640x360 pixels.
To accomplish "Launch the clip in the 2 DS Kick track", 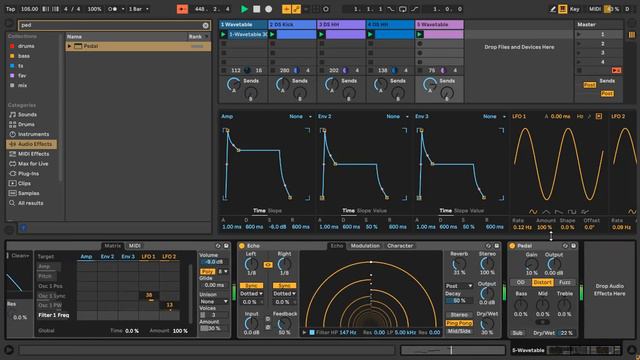I will tap(273, 35).
